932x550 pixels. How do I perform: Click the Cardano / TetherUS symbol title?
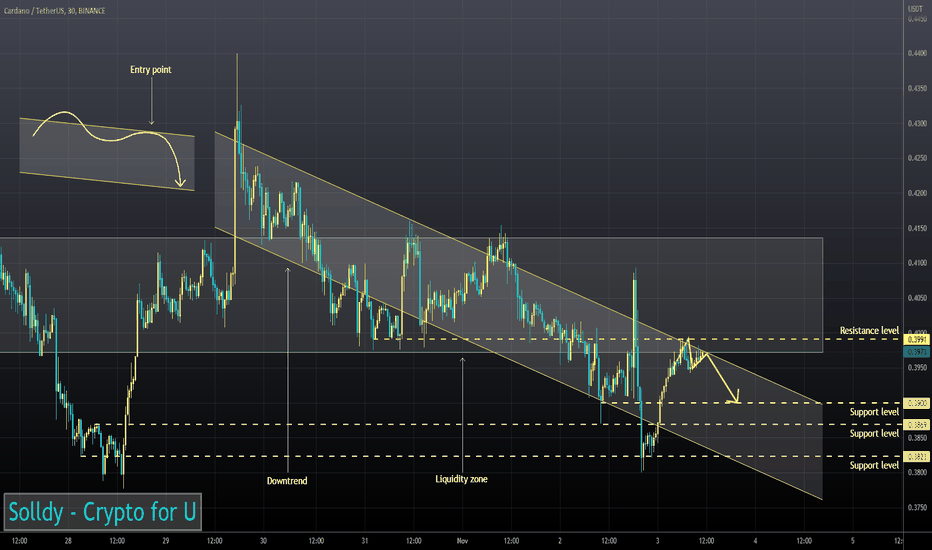click(x=55, y=11)
